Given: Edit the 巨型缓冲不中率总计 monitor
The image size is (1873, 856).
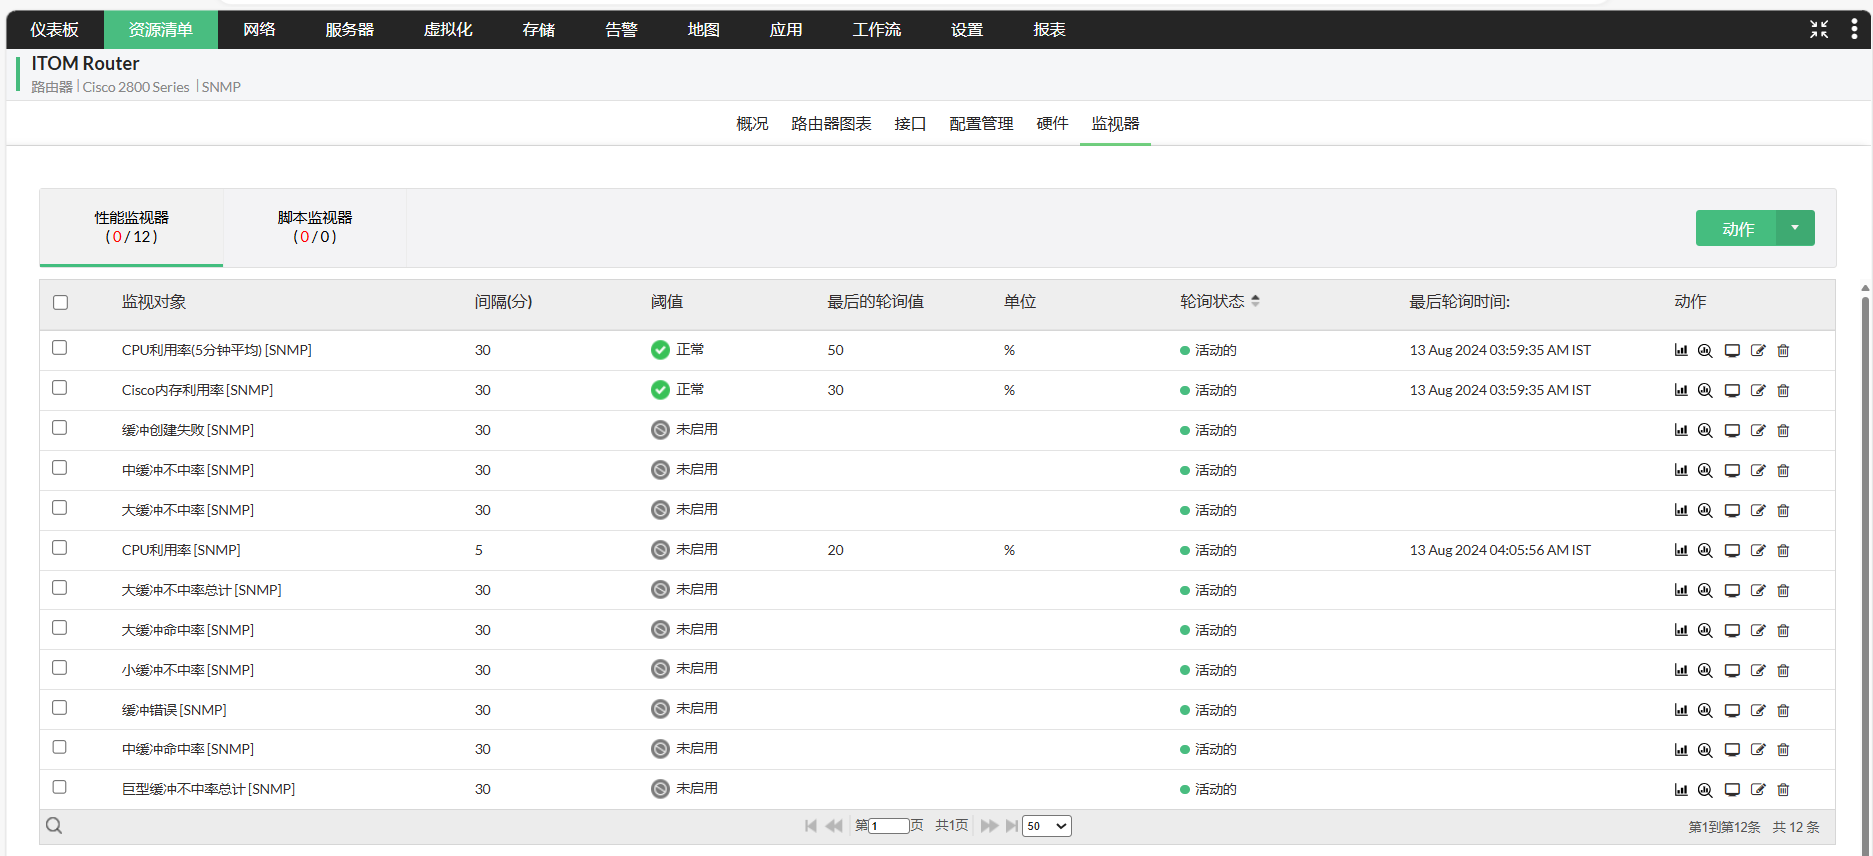Looking at the screenshot, I should click(x=1758, y=789).
